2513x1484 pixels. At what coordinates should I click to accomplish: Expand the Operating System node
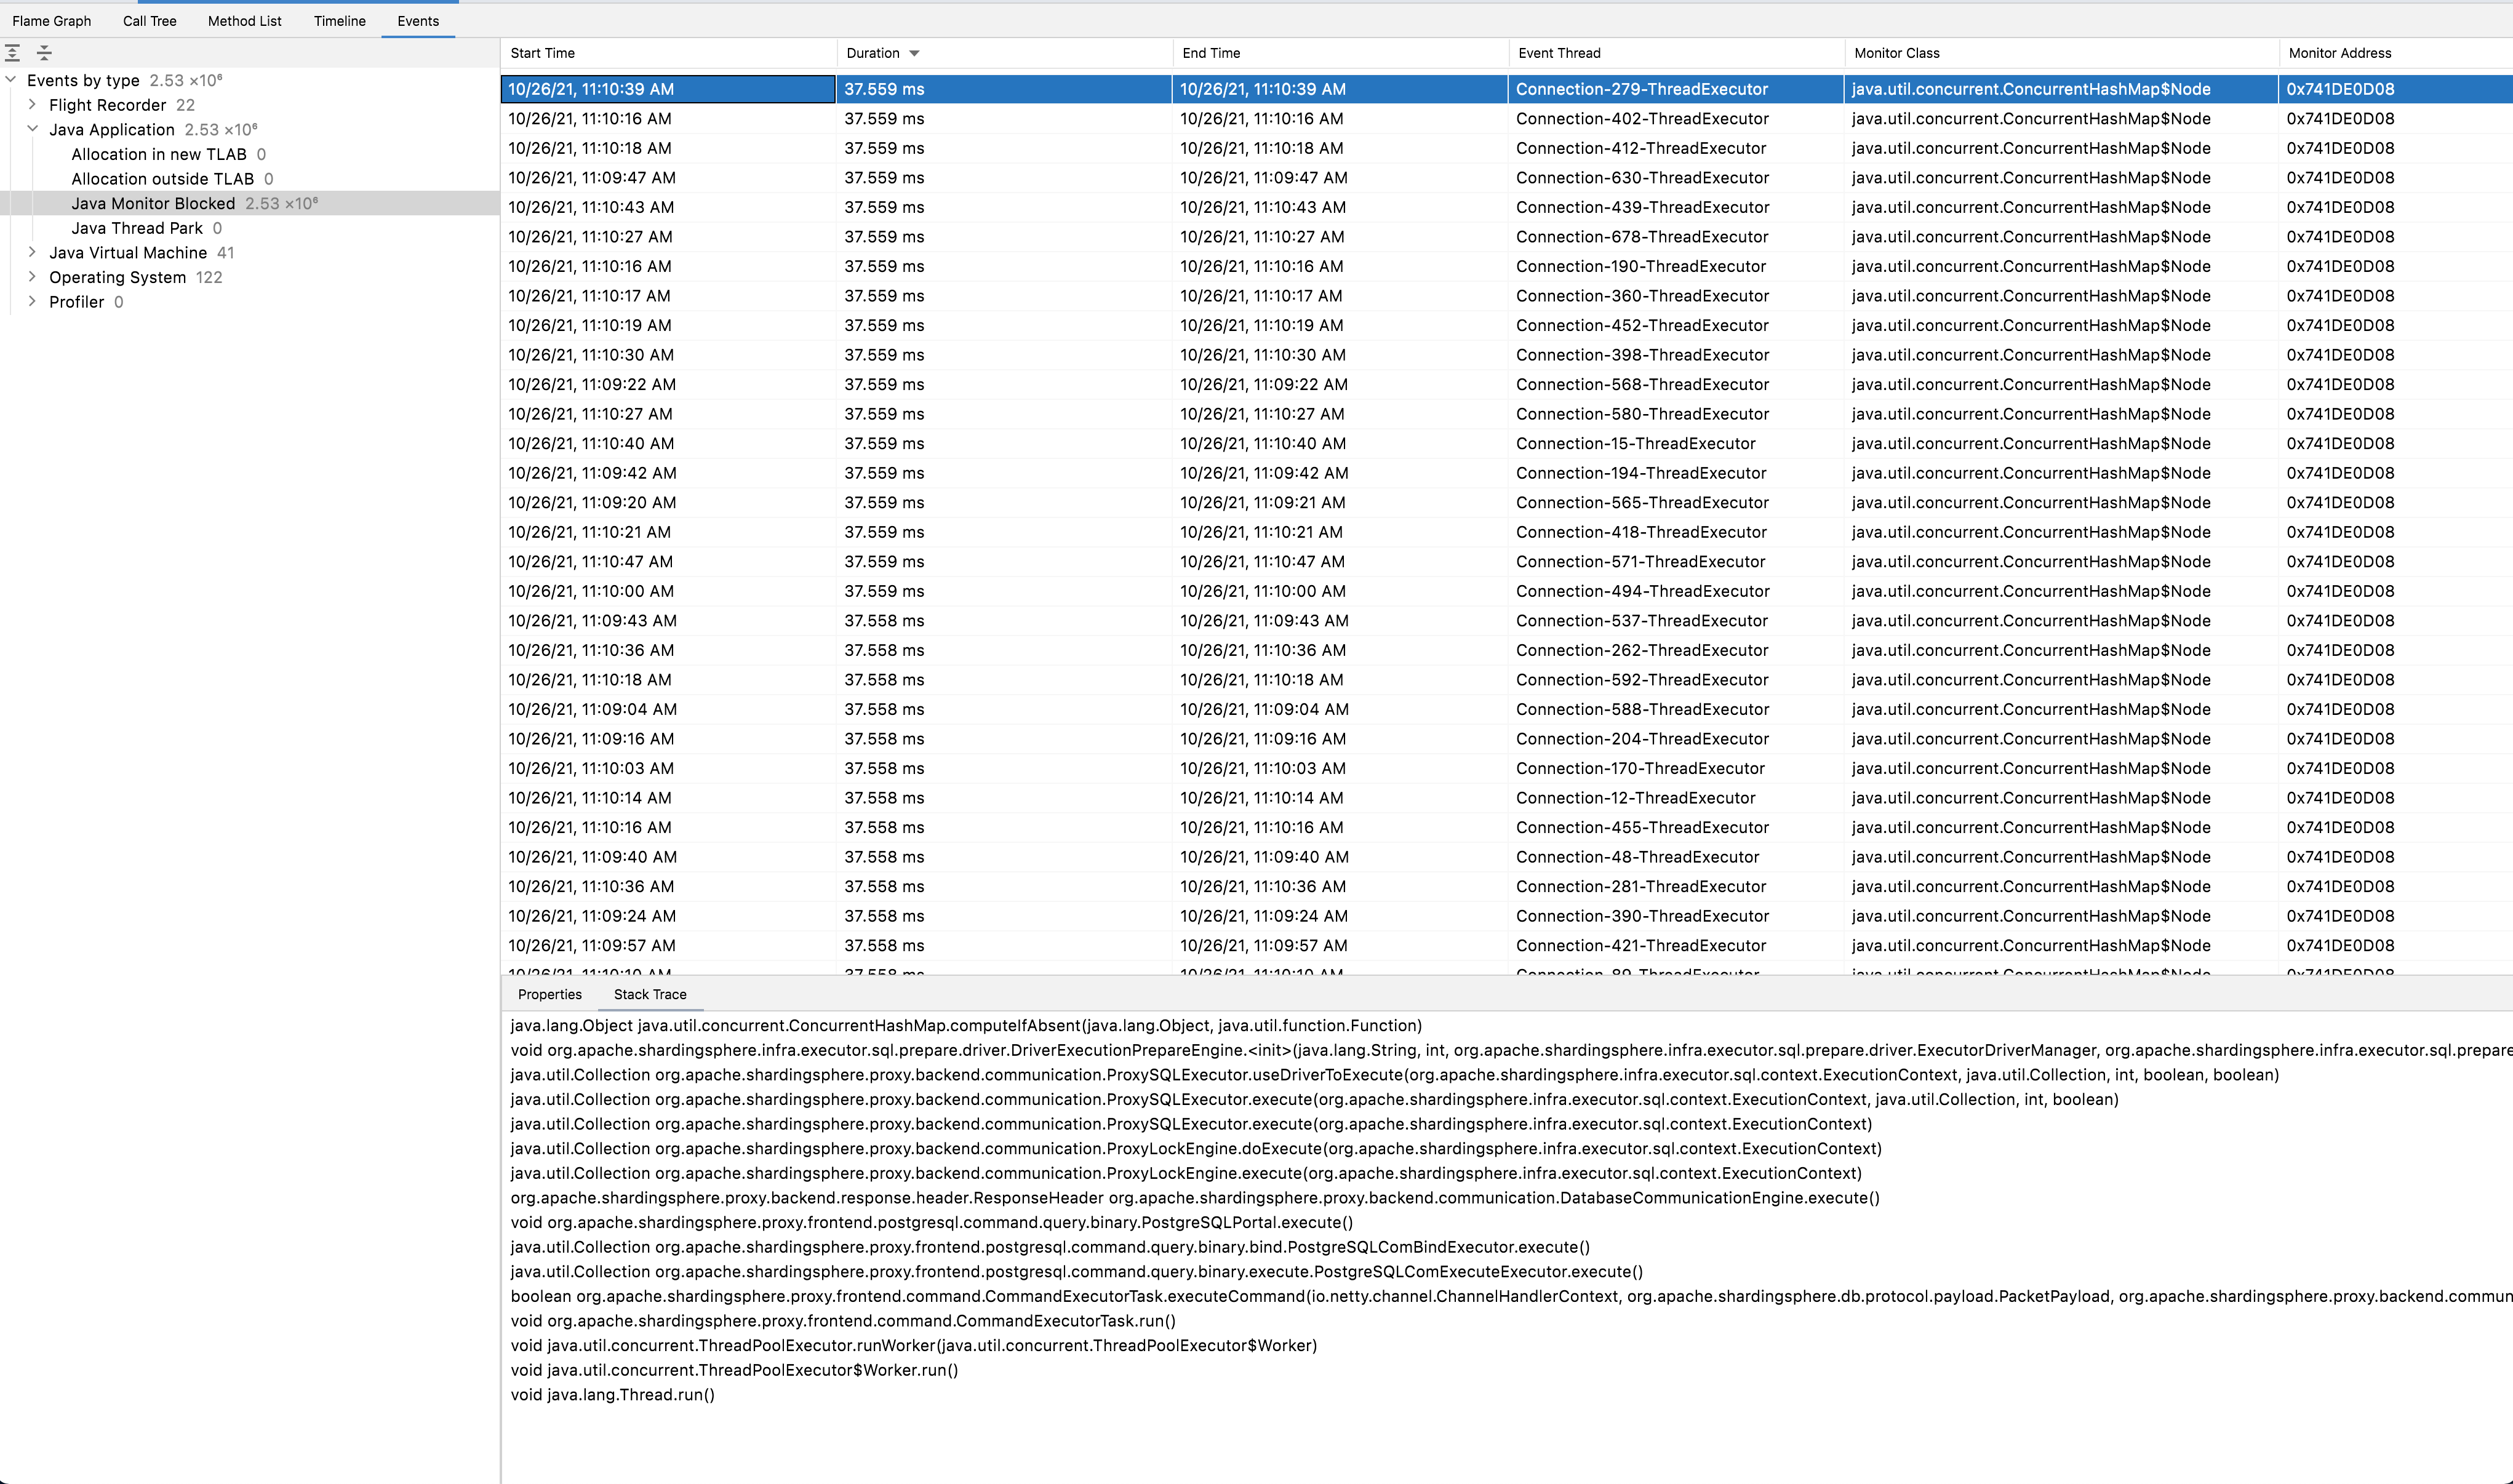(x=32, y=277)
